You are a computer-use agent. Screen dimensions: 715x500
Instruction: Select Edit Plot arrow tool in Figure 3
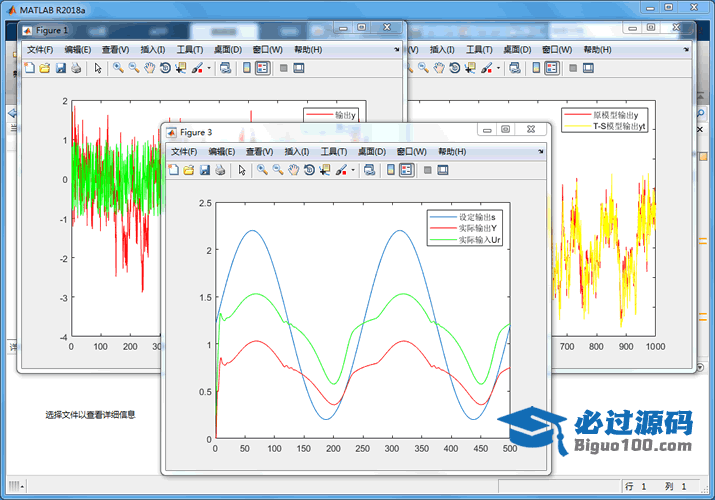point(242,170)
